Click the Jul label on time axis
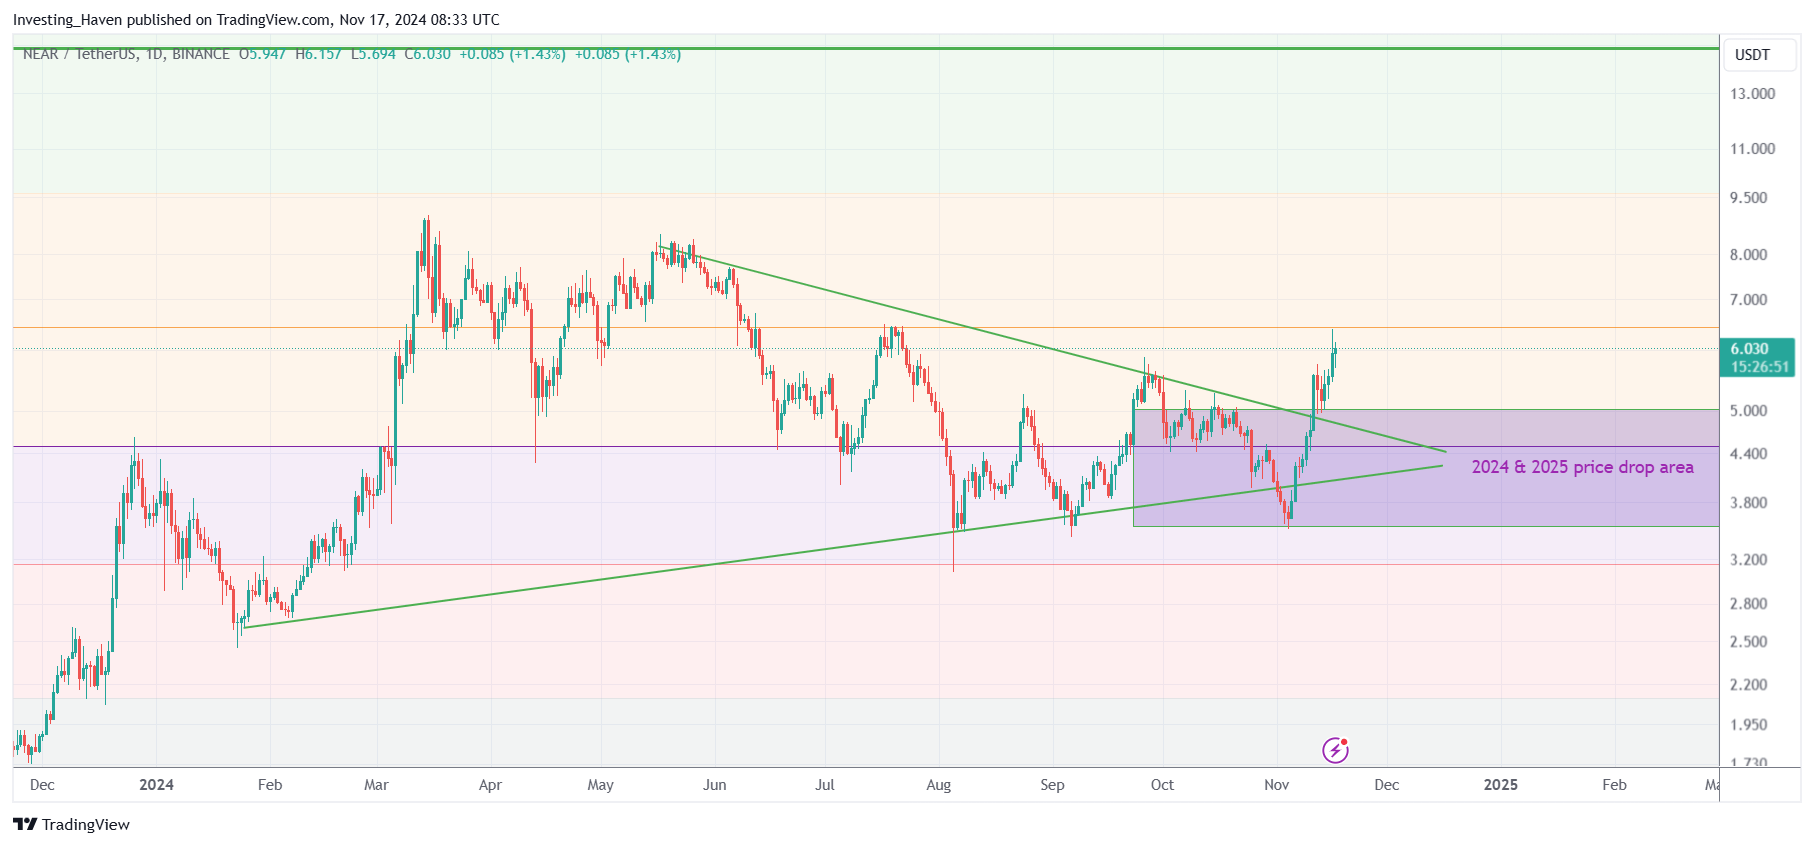1814x846 pixels. [x=824, y=785]
